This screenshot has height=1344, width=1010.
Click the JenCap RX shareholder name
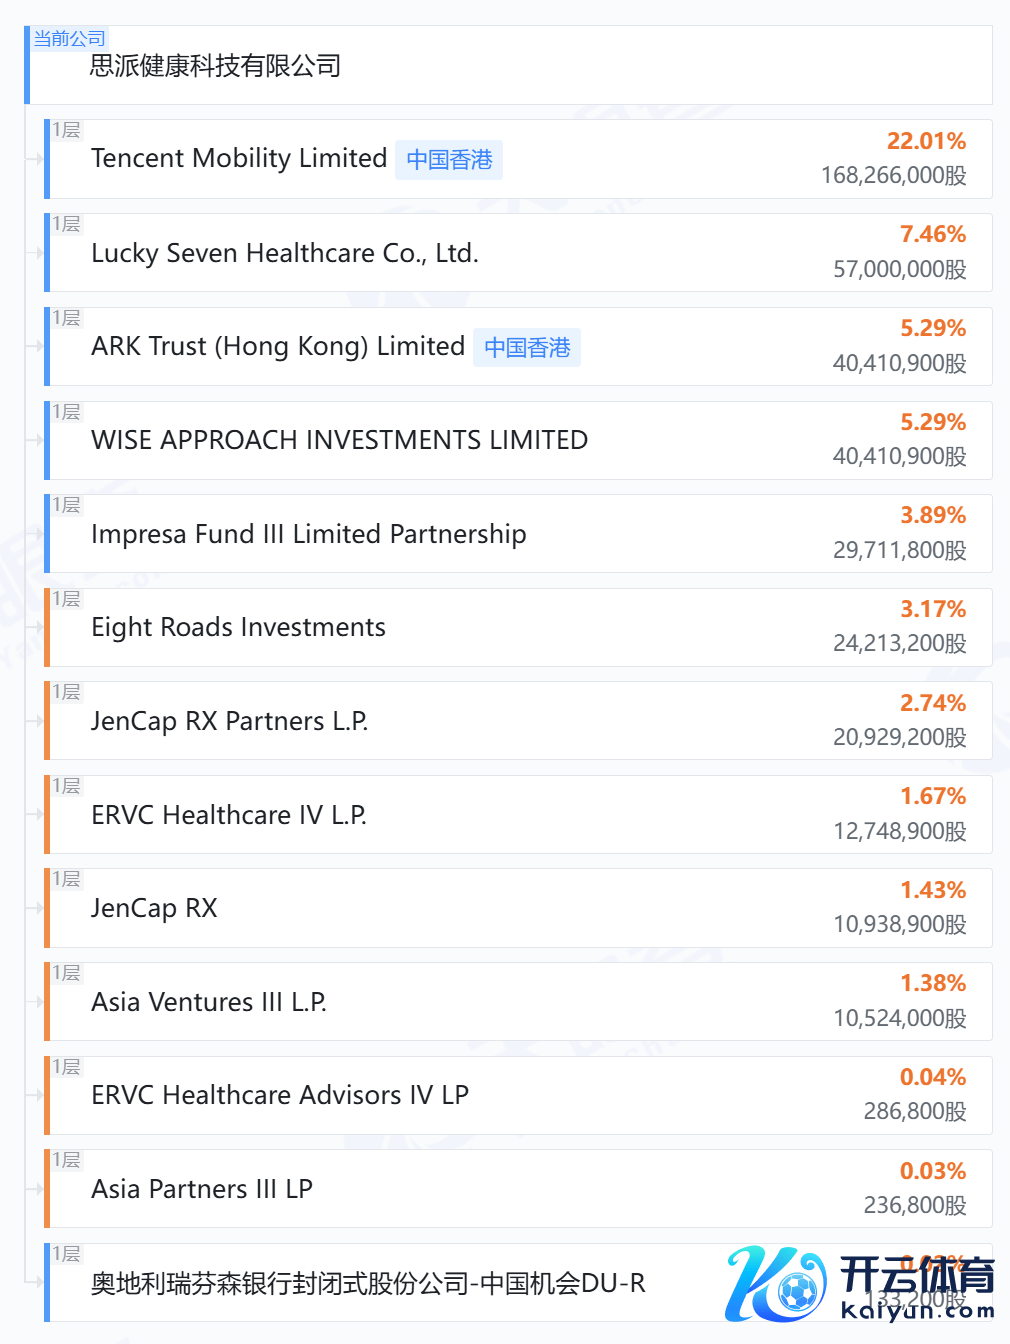[x=154, y=908]
